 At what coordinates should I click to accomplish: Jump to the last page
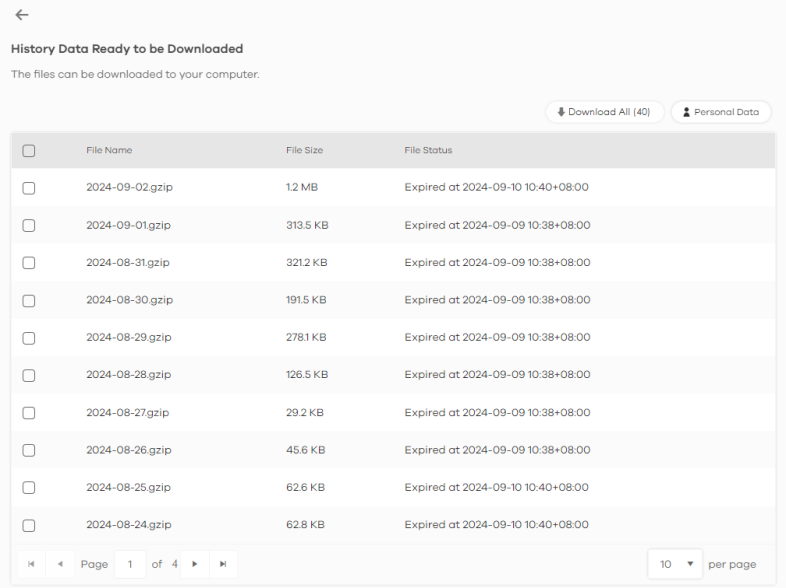[x=222, y=564]
